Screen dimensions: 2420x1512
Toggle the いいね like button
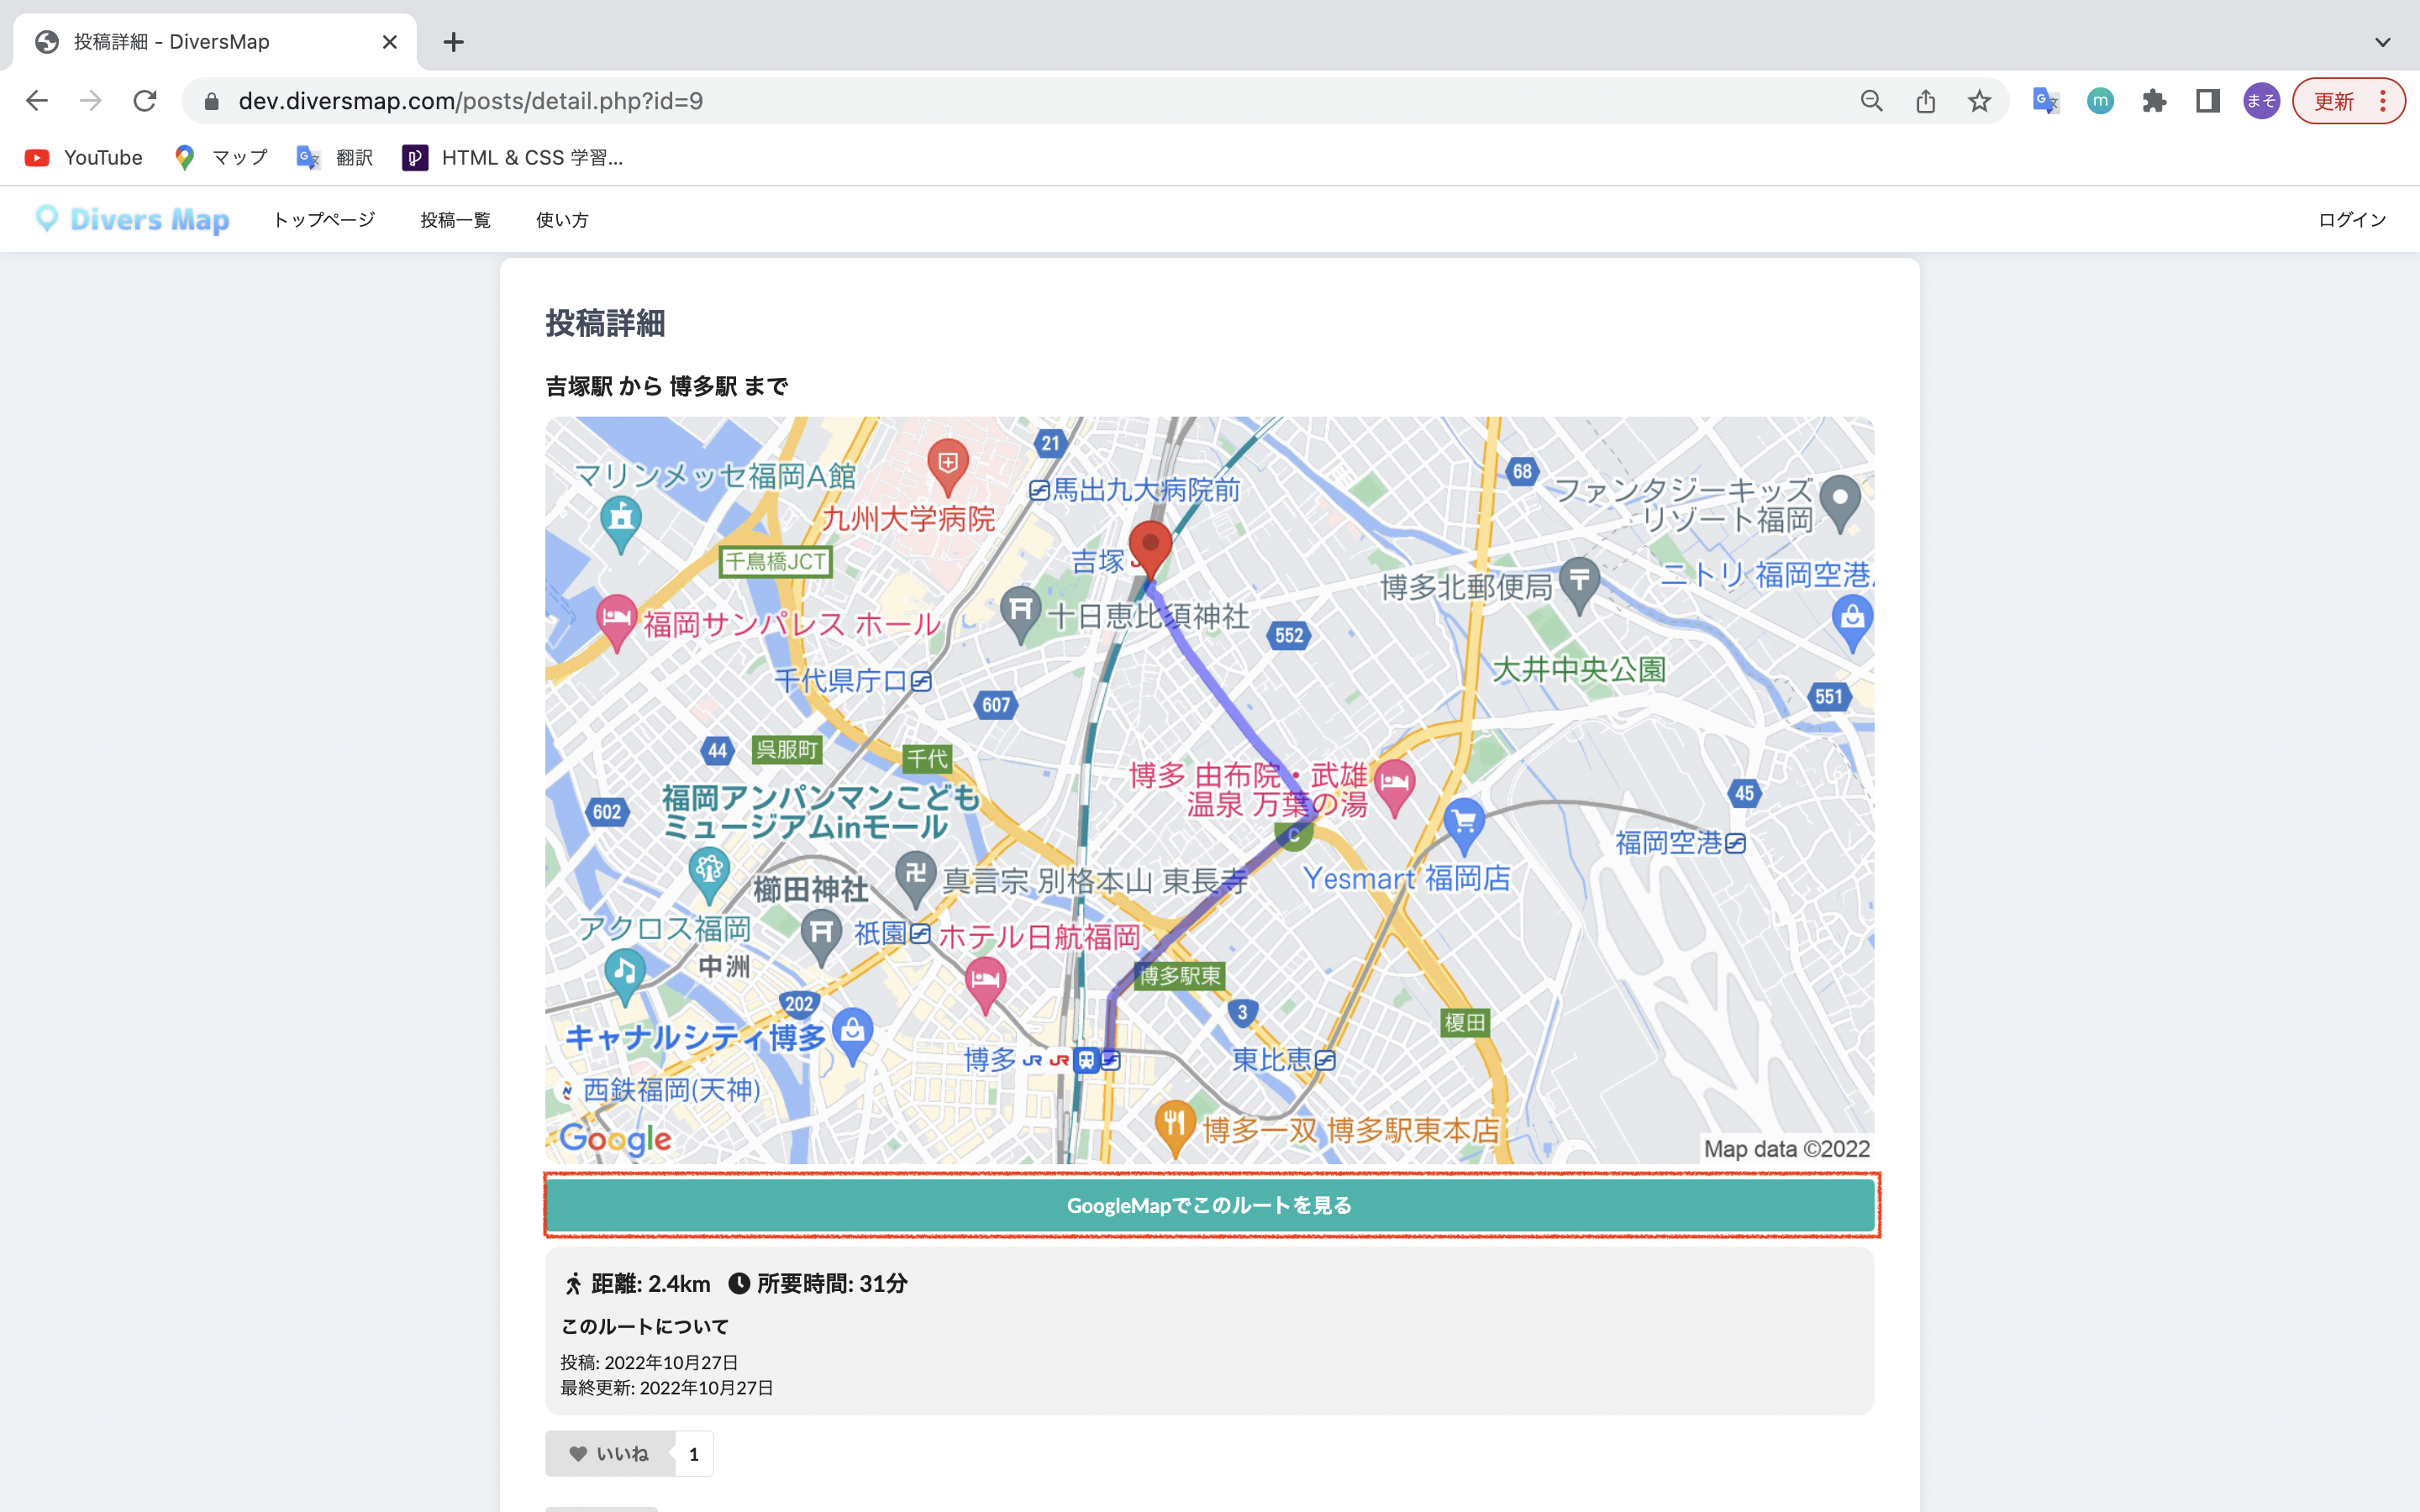[x=611, y=1453]
